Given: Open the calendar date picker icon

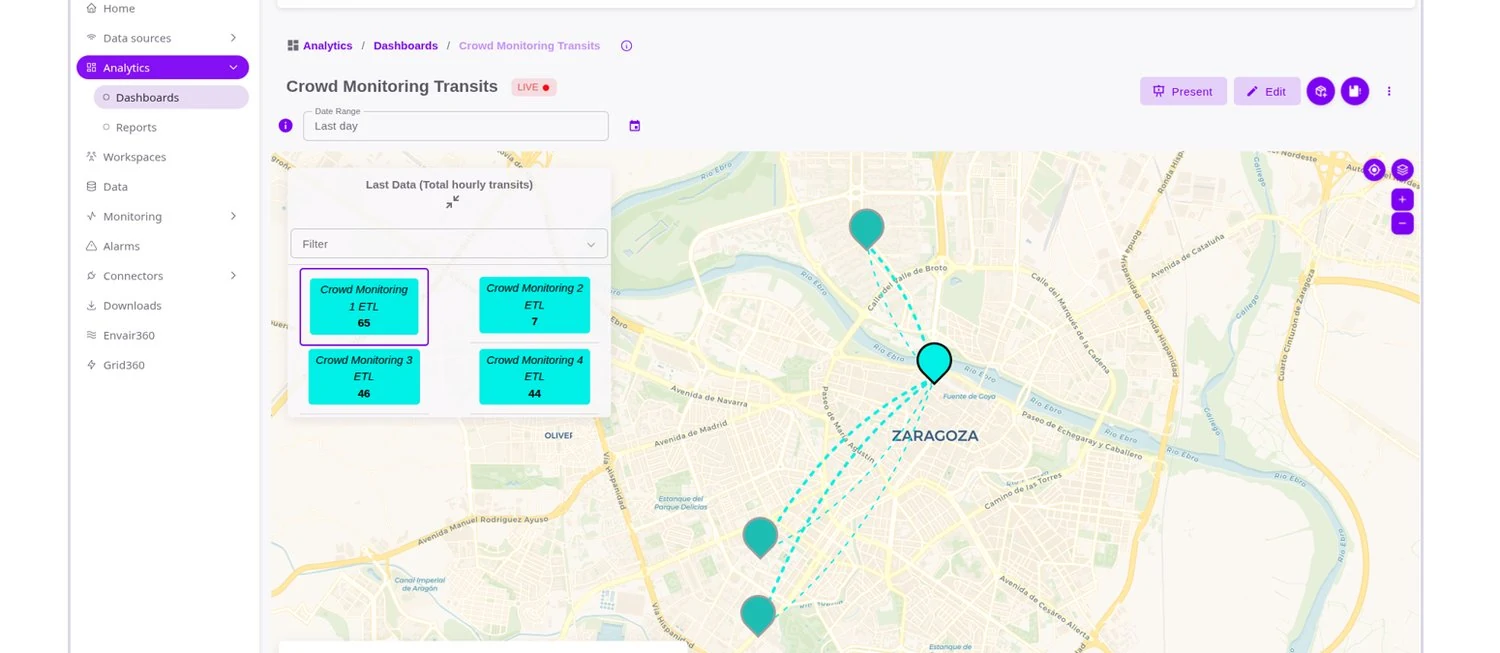Looking at the screenshot, I should pos(634,126).
